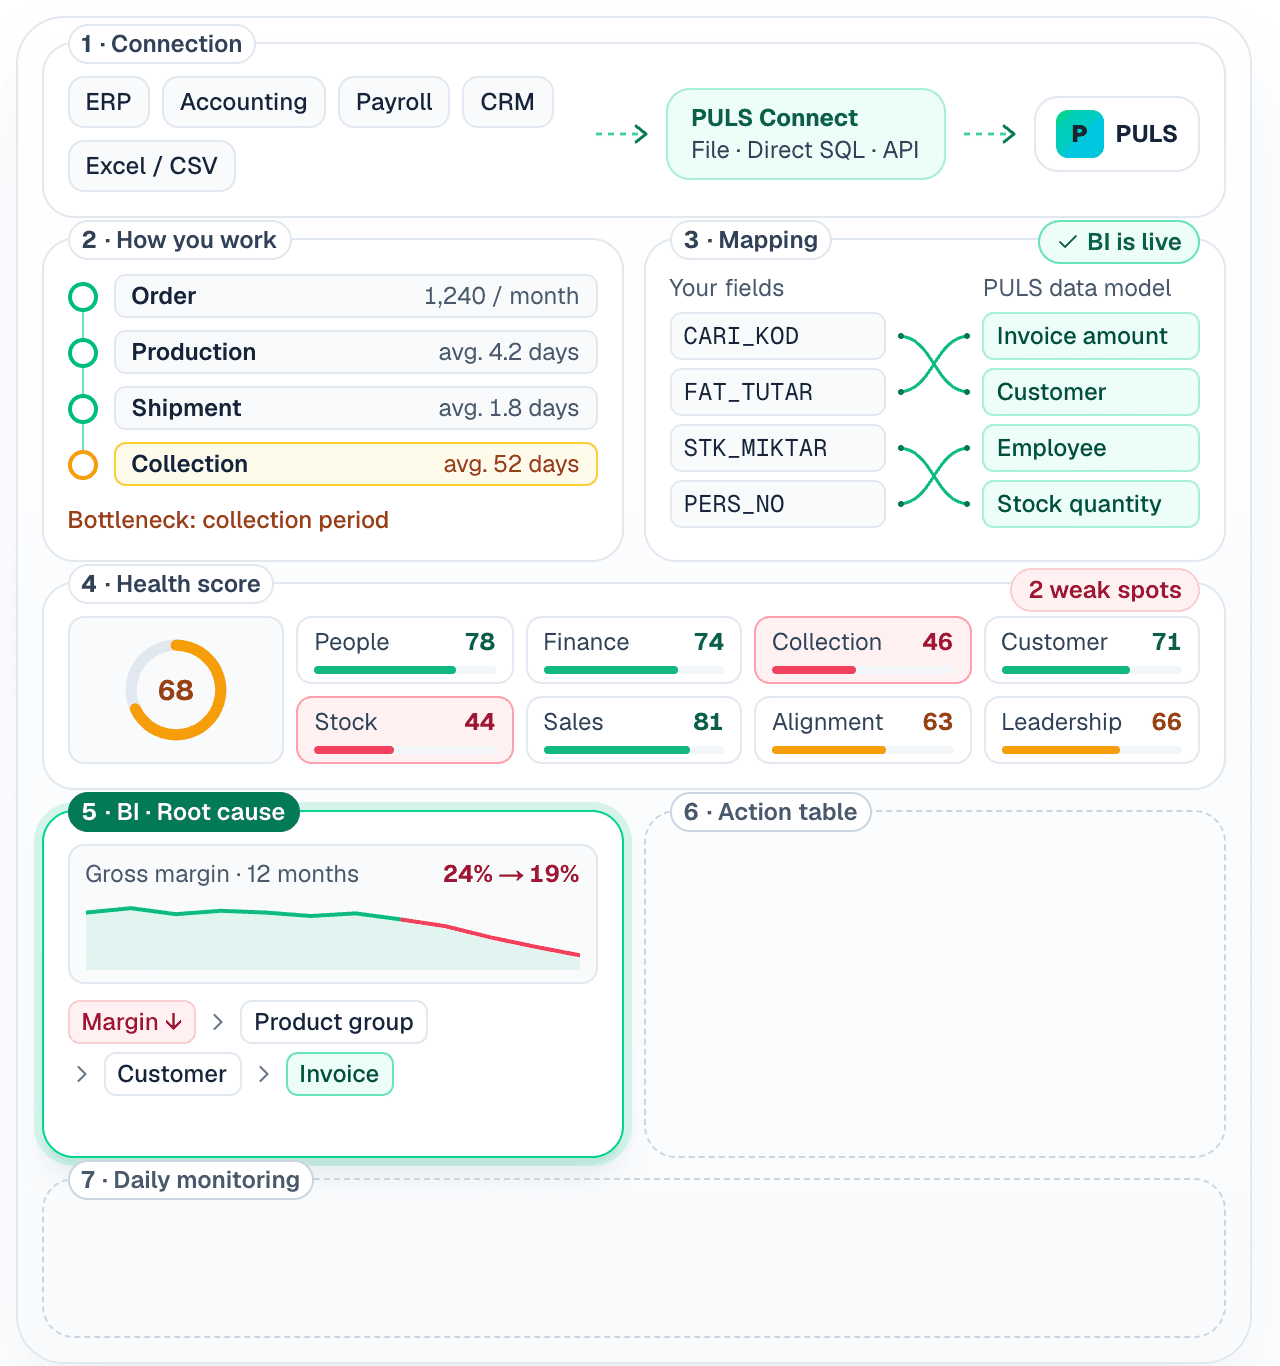Open the 7 · Daily monitoring section label
The height and width of the screenshot is (1366, 1280).
click(191, 1180)
